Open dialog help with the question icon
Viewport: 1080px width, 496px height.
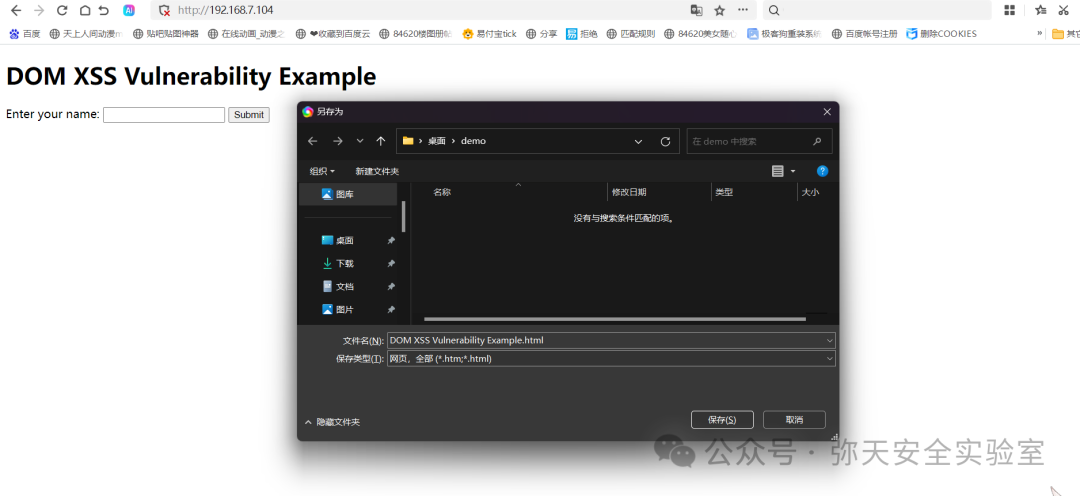(x=822, y=172)
